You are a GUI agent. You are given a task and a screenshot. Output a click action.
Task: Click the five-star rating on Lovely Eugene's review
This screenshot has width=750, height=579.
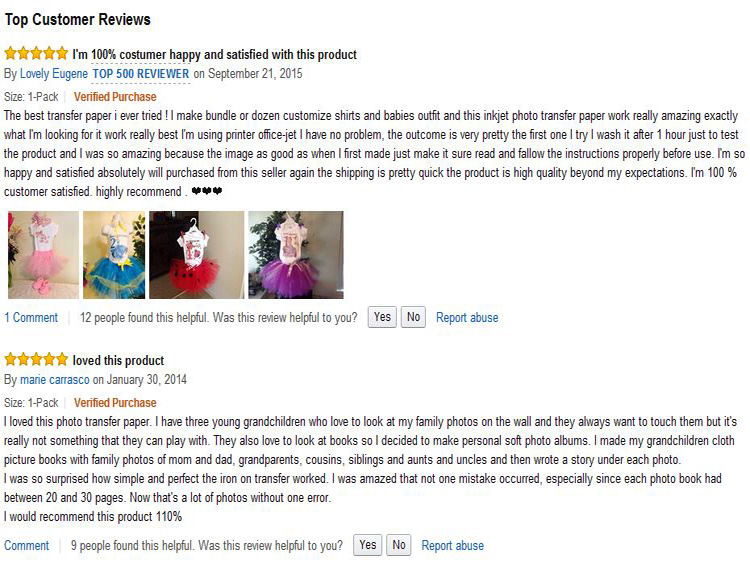[x=36, y=54]
